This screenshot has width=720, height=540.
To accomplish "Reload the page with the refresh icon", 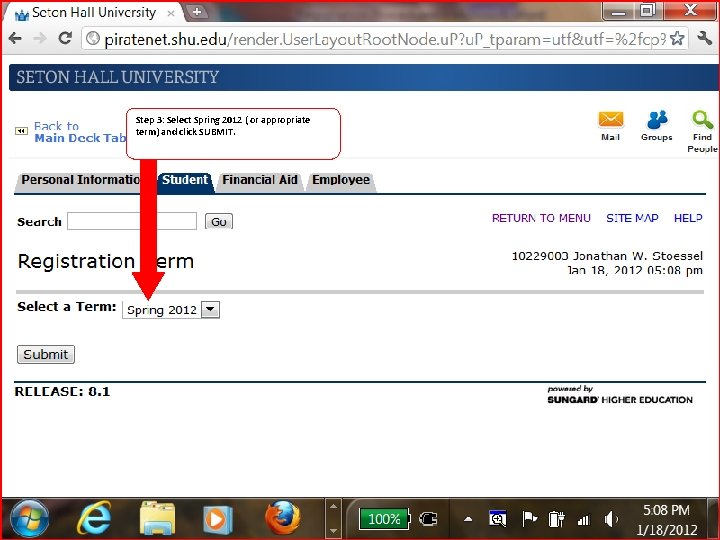I will (x=65, y=38).
